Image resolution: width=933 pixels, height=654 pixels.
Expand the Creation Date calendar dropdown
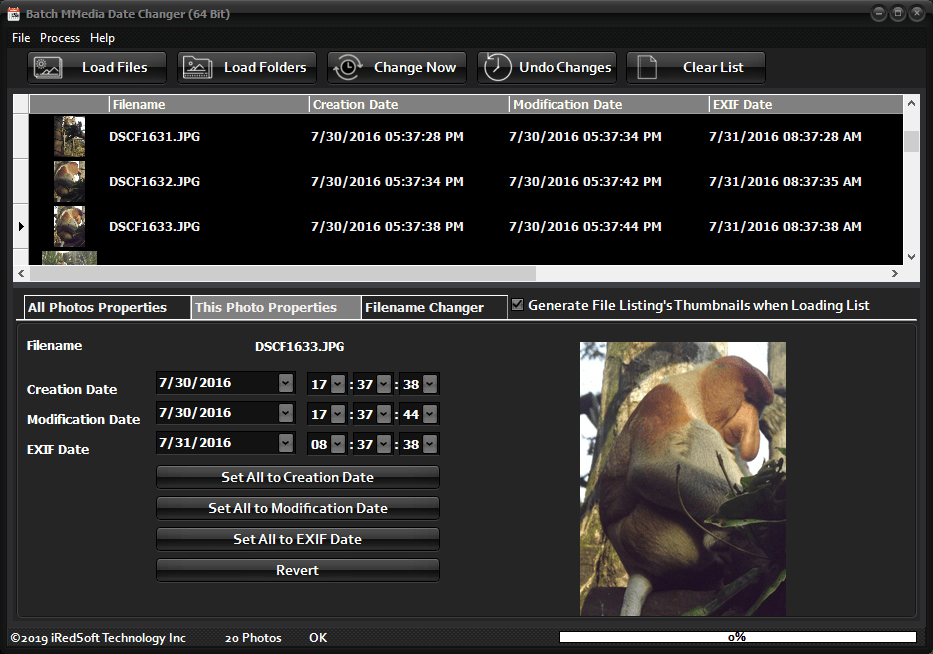pos(286,383)
